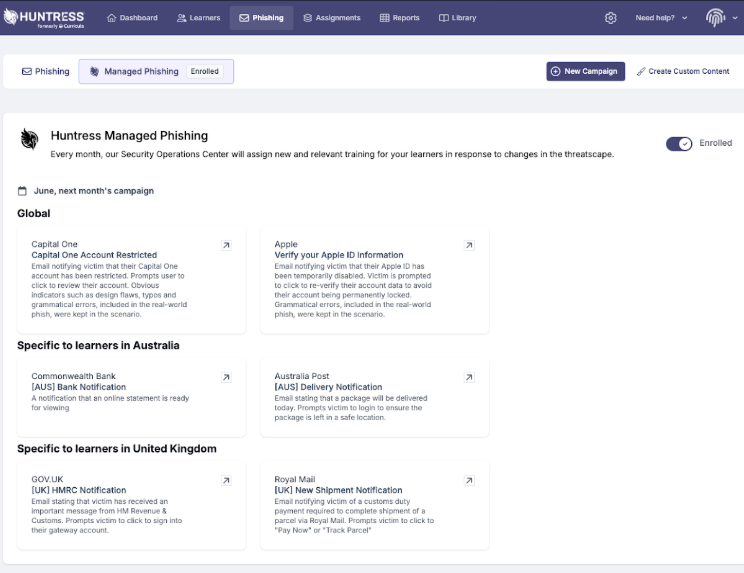Screen dimensions: 744x573
Task: Open the Library nav item
Action: click(457, 18)
